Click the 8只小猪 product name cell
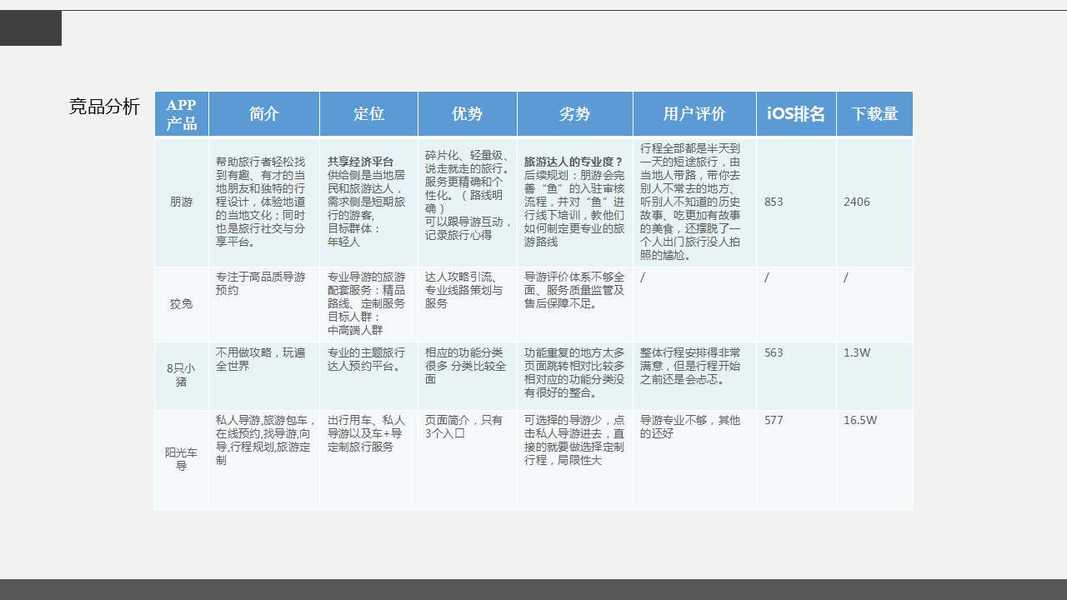The image size is (1067, 600). [182, 375]
